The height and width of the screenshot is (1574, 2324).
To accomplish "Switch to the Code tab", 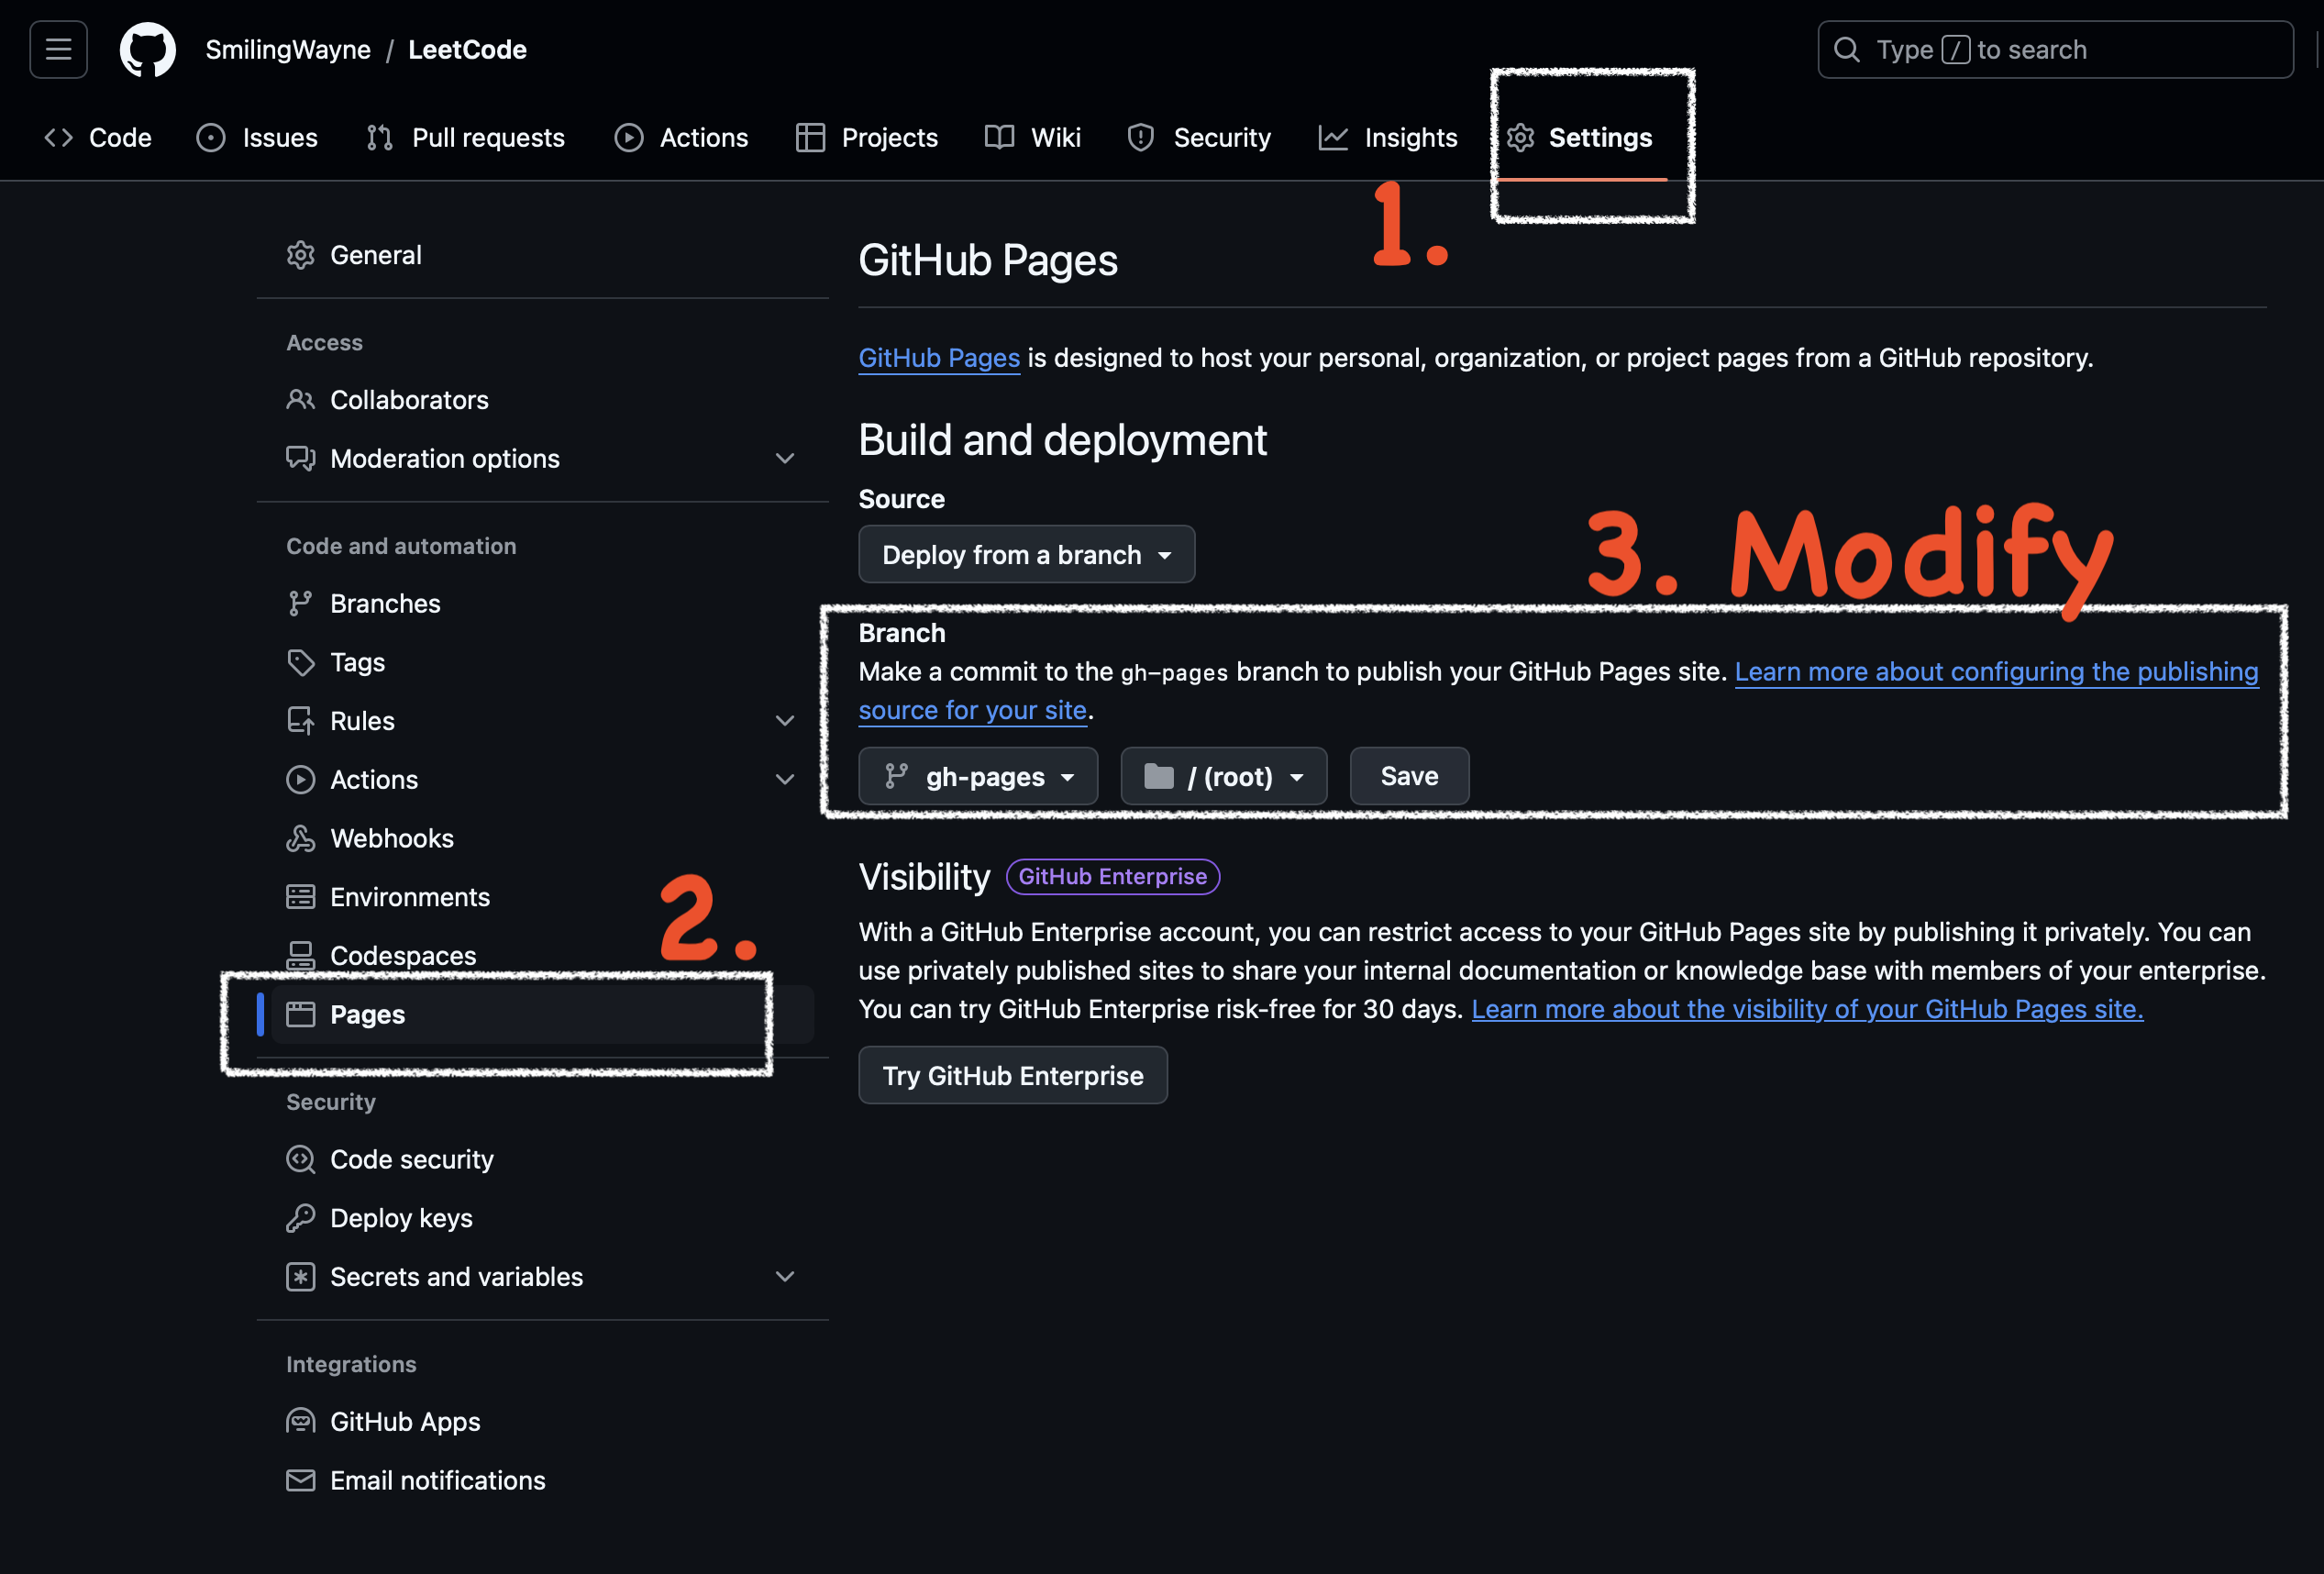I will click(98, 137).
